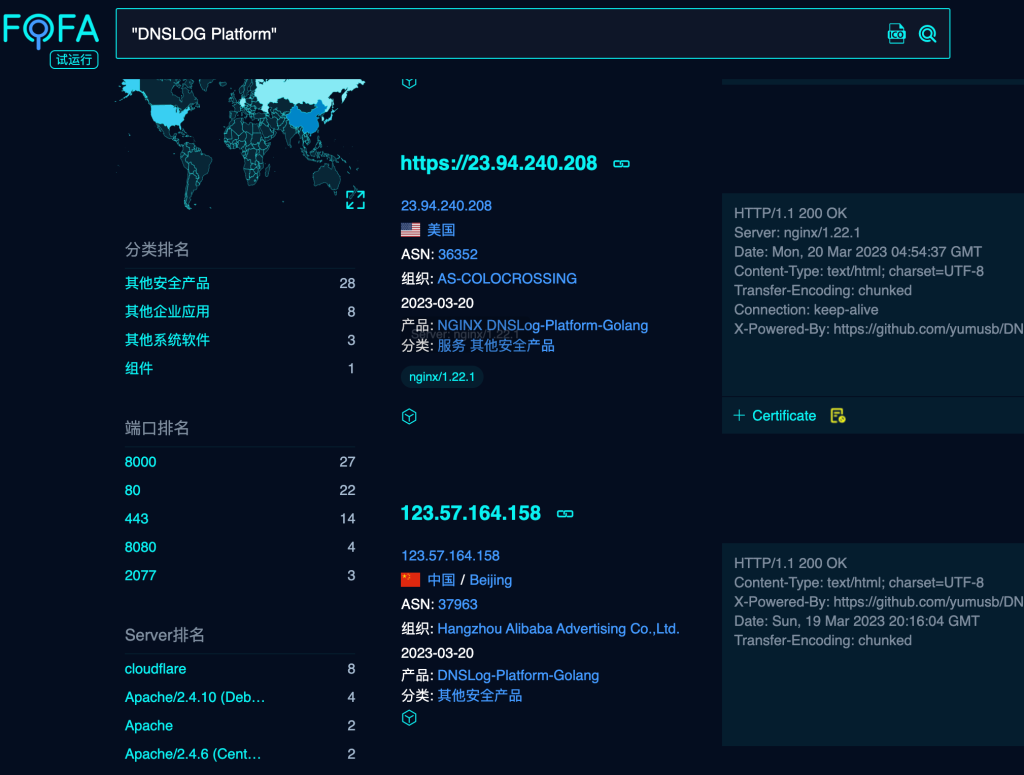The height and width of the screenshot is (775, 1024).
Task: Click 服务 category link
Action: click(x=451, y=345)
